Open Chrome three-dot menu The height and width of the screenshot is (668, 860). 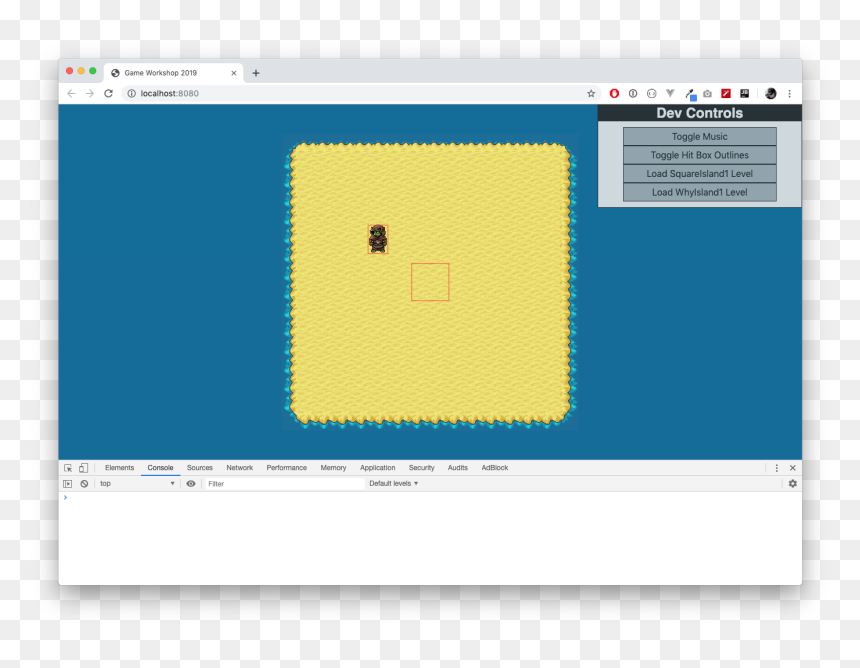789,93
